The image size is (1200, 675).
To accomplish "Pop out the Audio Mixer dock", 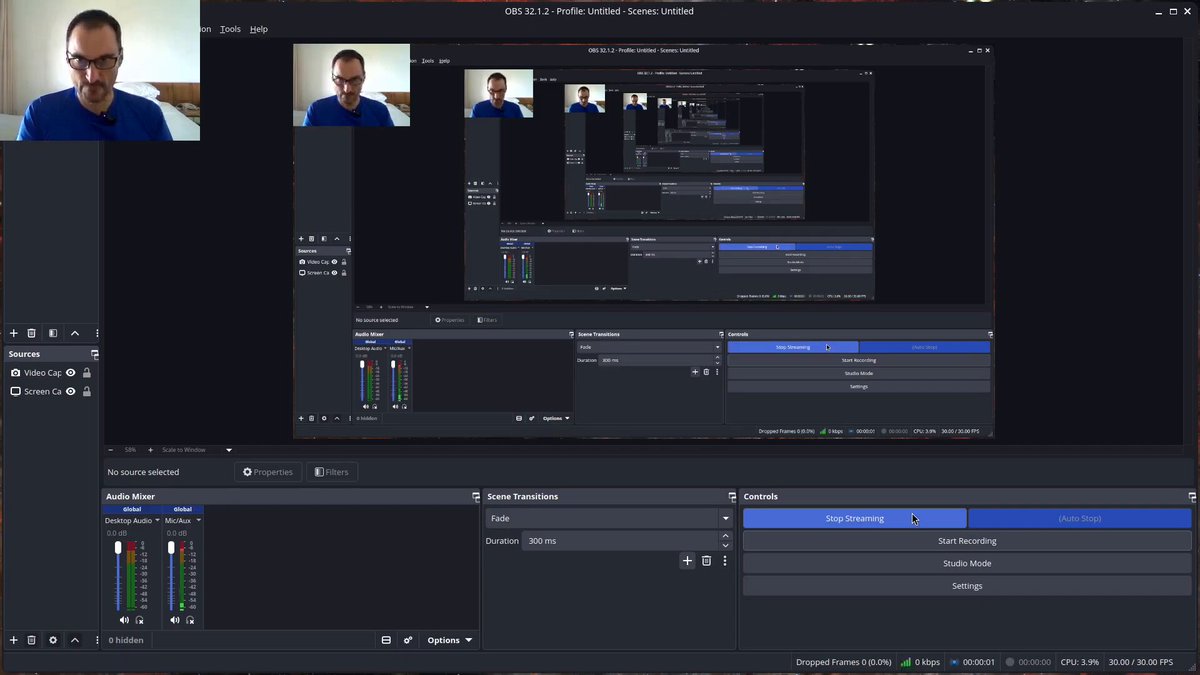I will point(476,496).
